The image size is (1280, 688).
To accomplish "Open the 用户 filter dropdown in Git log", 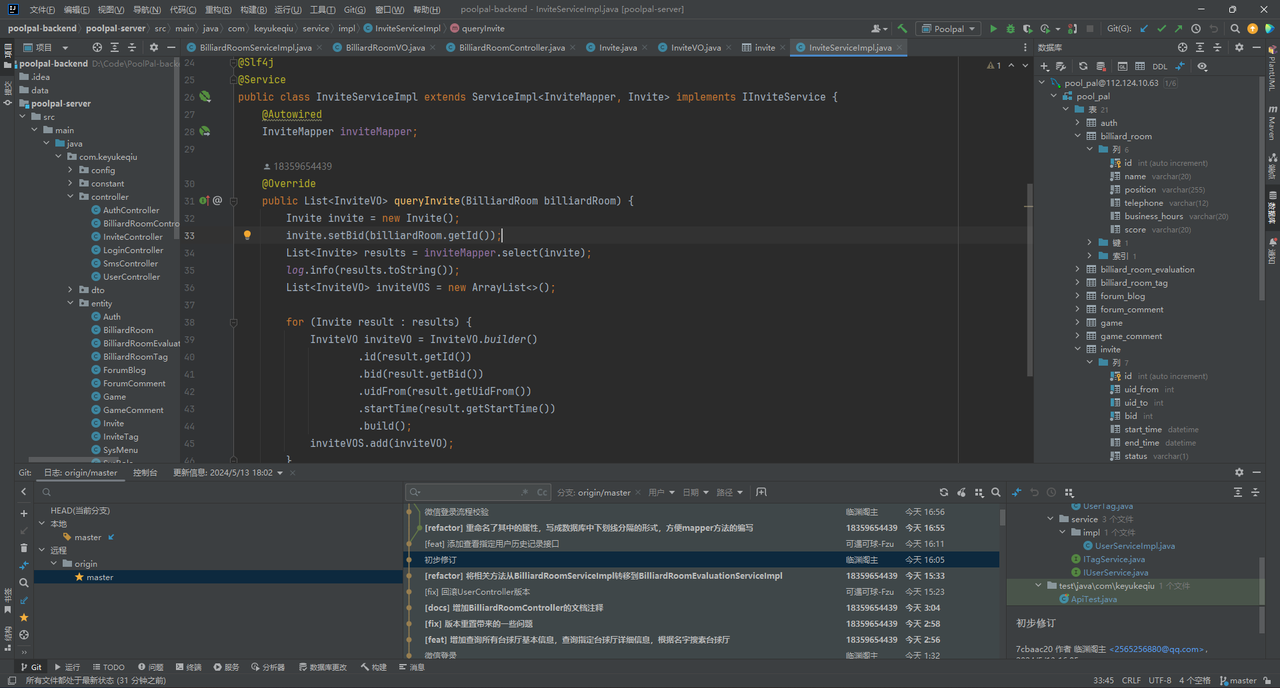I will click(661, 492).
